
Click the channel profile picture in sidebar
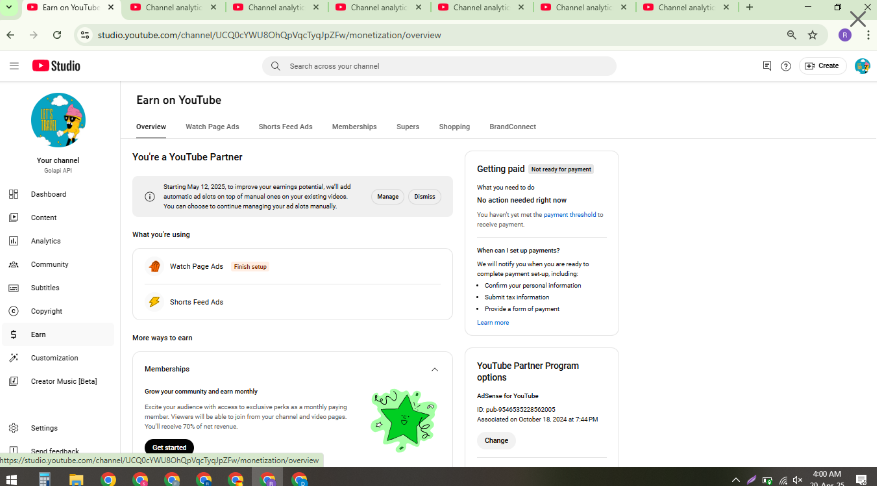pyautogui.click(x=58, y=120)
